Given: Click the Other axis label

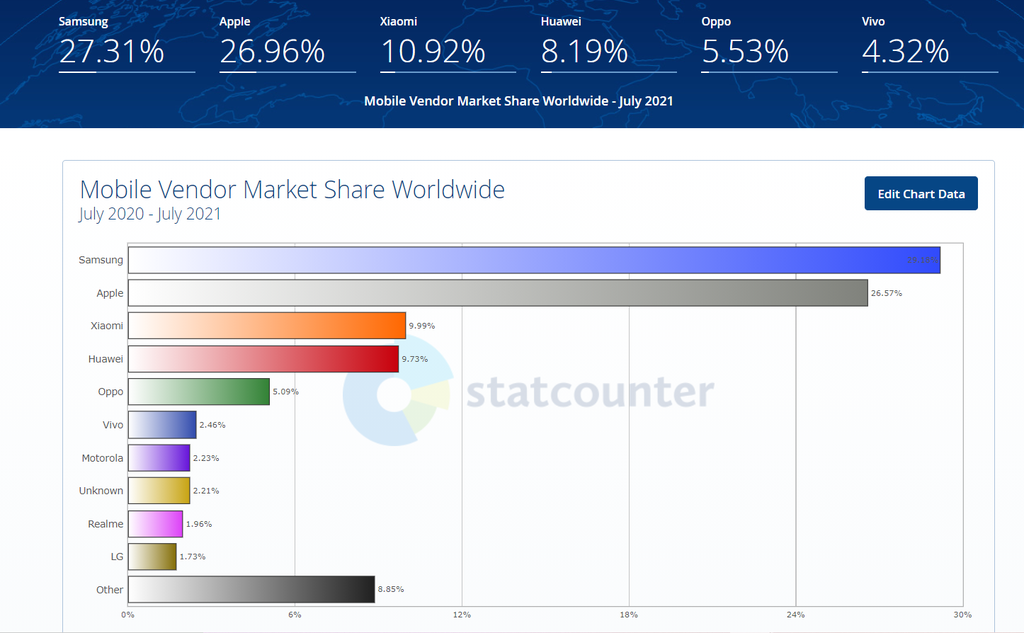Looking at the screenshot, I should (109, 590).
